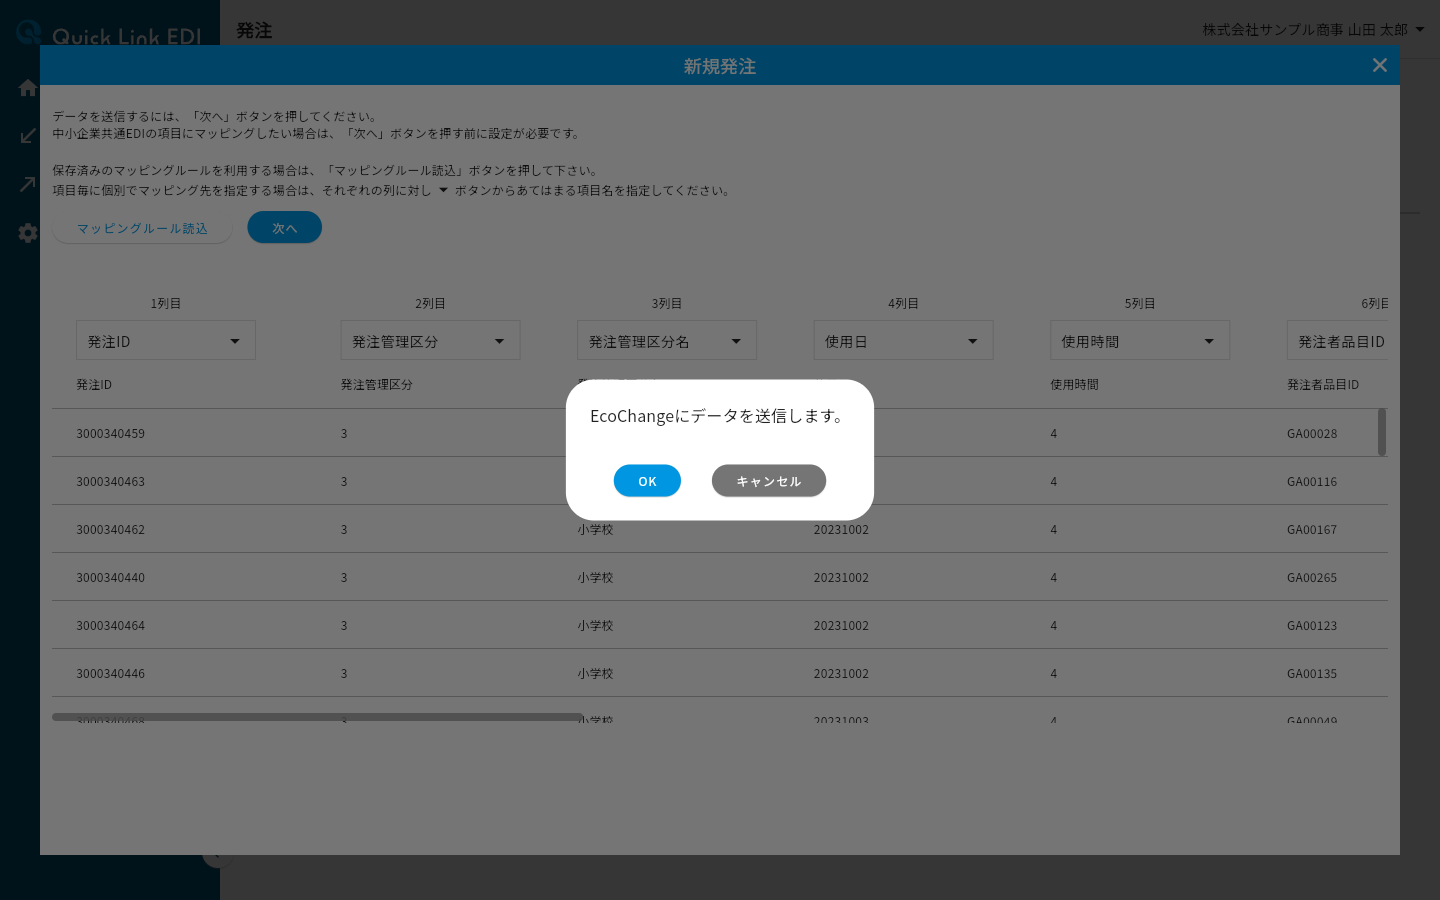Click the 2列目 column label
Viewport: 1440px width, 900px height.
[x=431, y=304]
